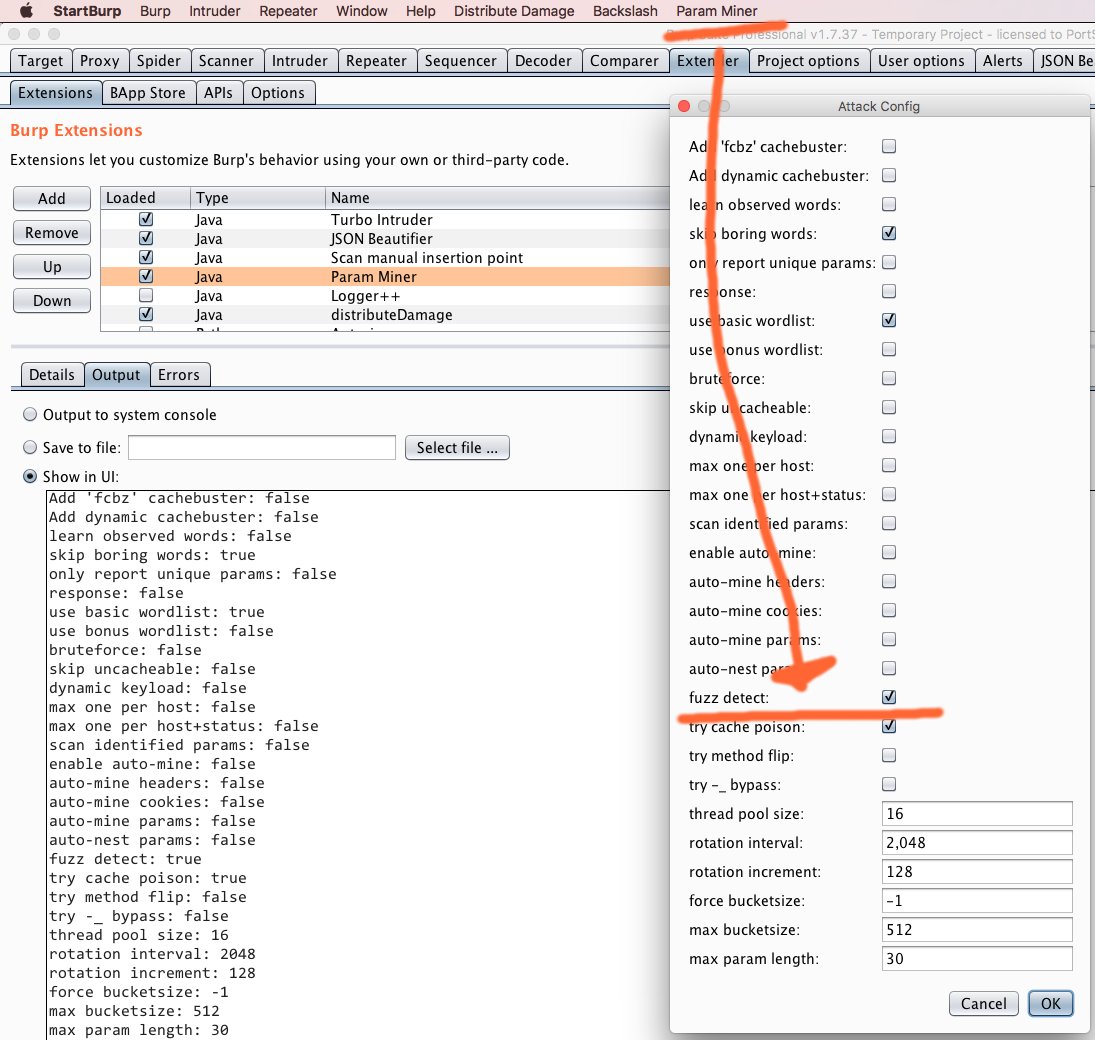Viewport: 1095px width, 1040px height.
Task: Open the StartBurp application menu
Action: pyautogui.click(x=87, y=11)
